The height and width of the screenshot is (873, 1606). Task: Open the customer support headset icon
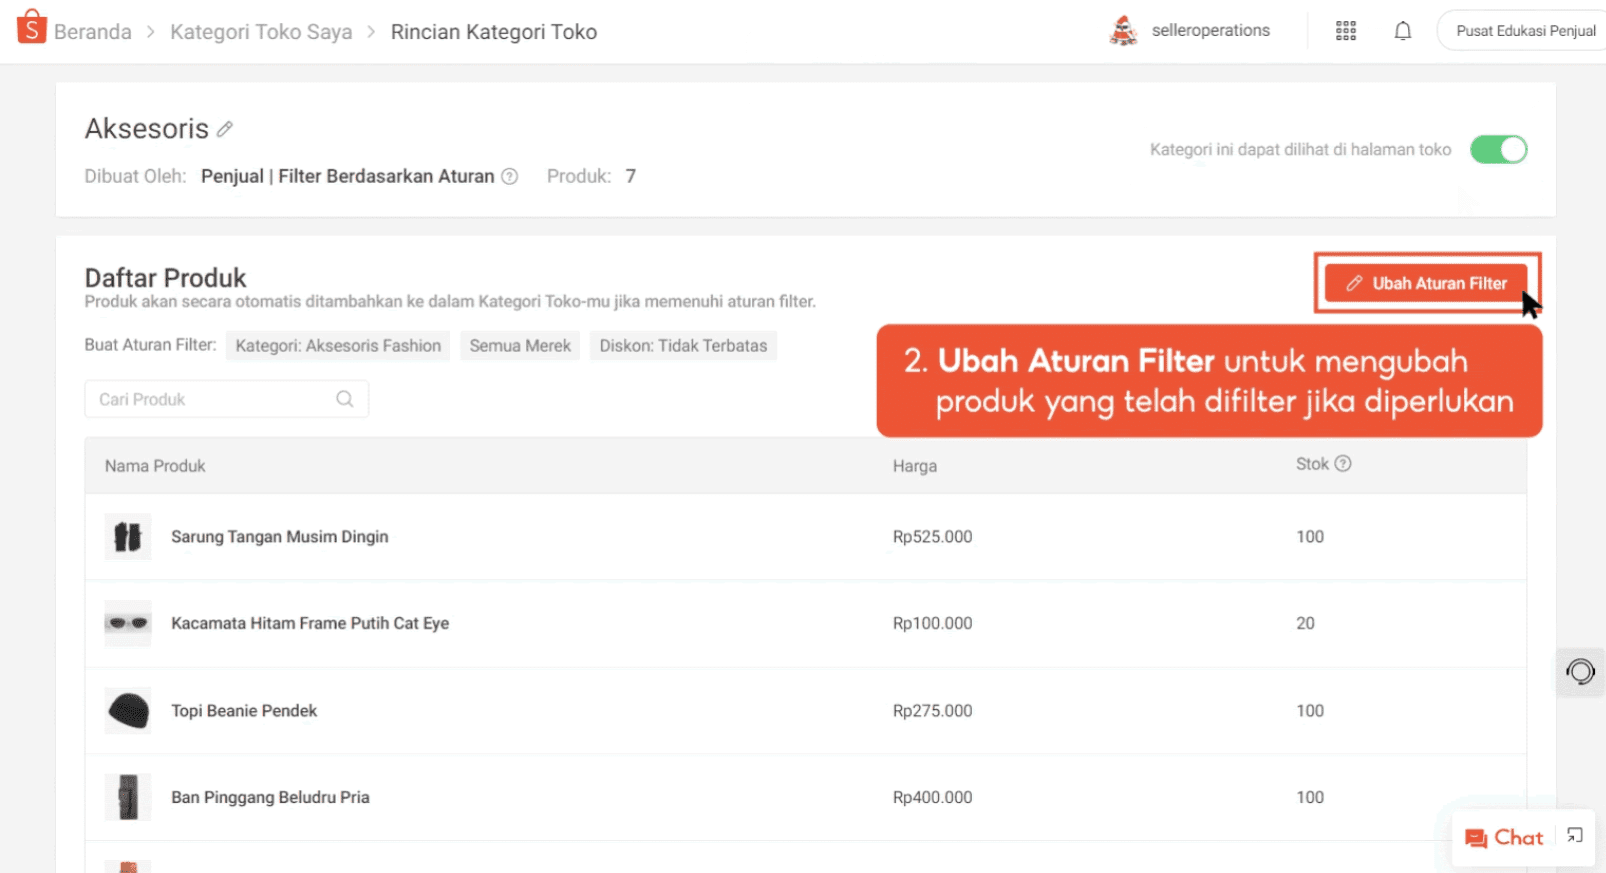click(x=1580, y=671)
